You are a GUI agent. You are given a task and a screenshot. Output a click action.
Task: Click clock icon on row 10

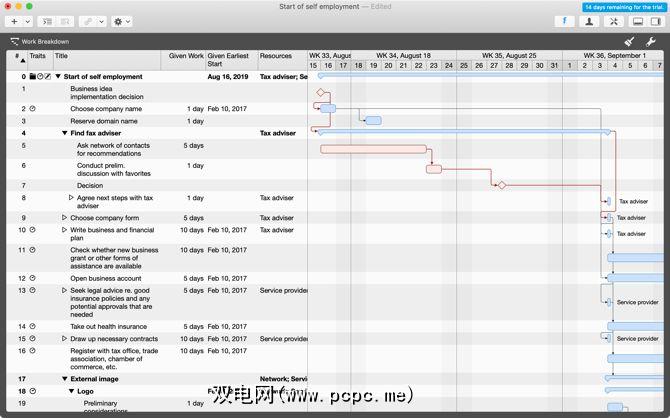click(x=32, y=230)
